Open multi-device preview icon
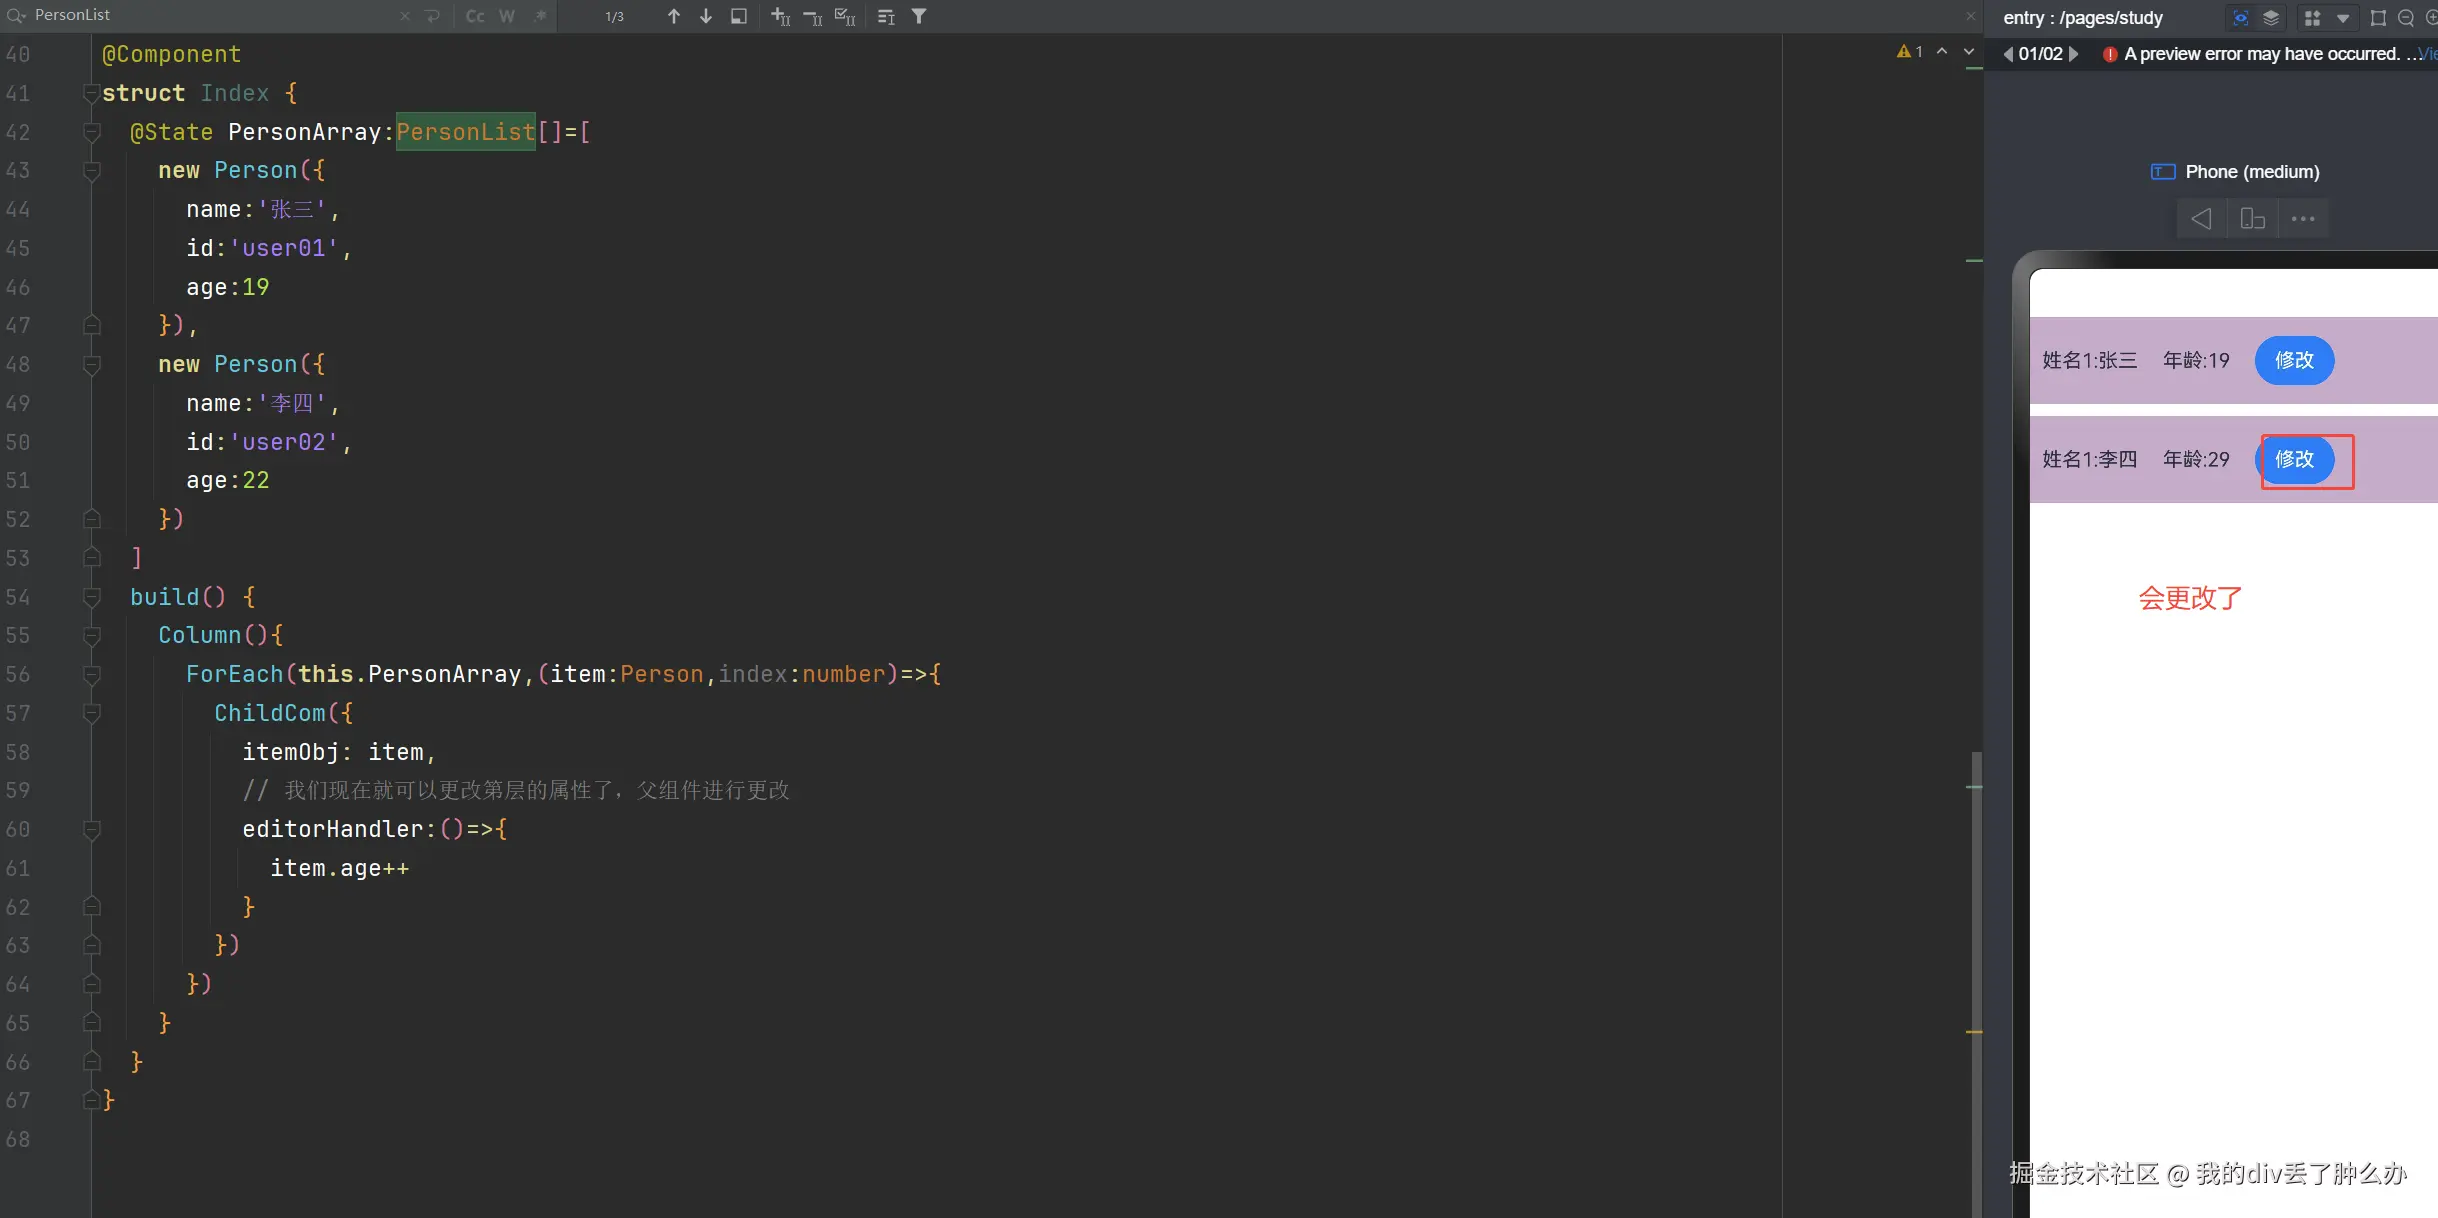The height and width of the screenshot is (1218, 2438). [x=2312, y=18]
